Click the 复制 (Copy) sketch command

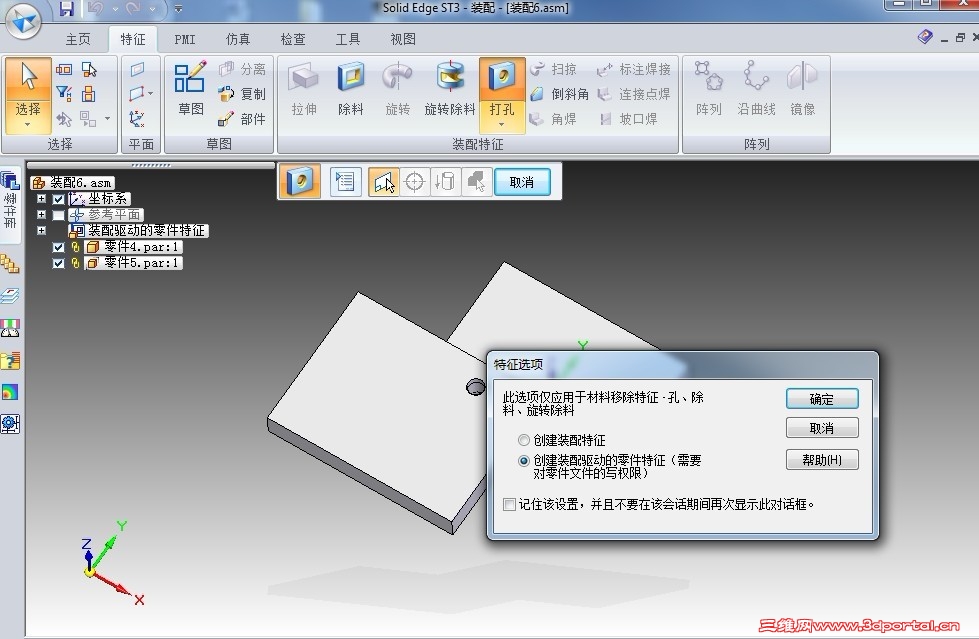242,94
